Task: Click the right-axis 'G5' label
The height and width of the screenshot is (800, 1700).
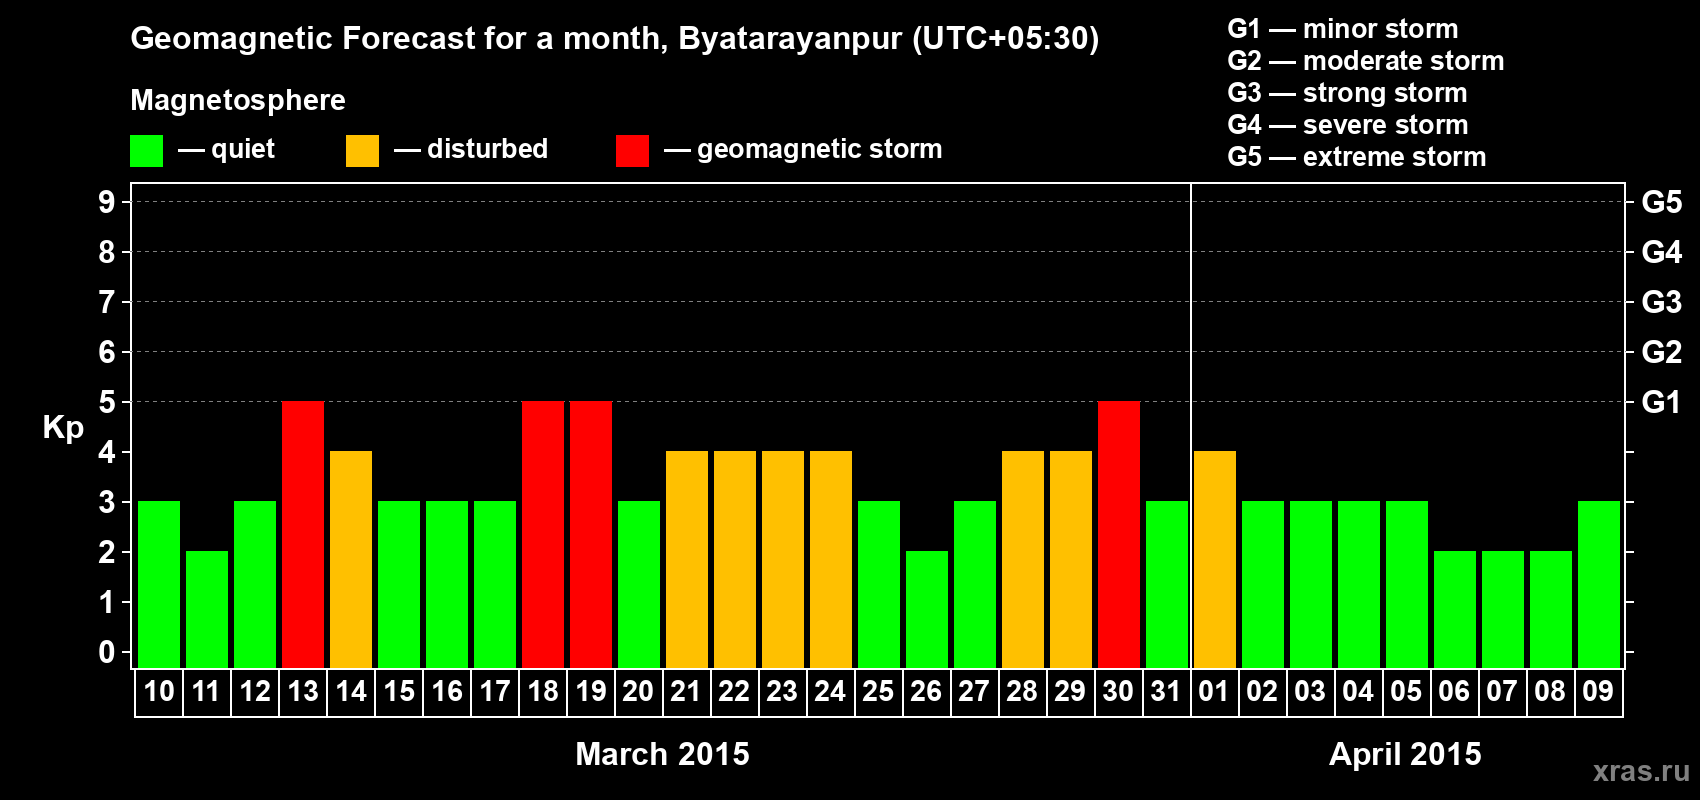Action: 1662,202
